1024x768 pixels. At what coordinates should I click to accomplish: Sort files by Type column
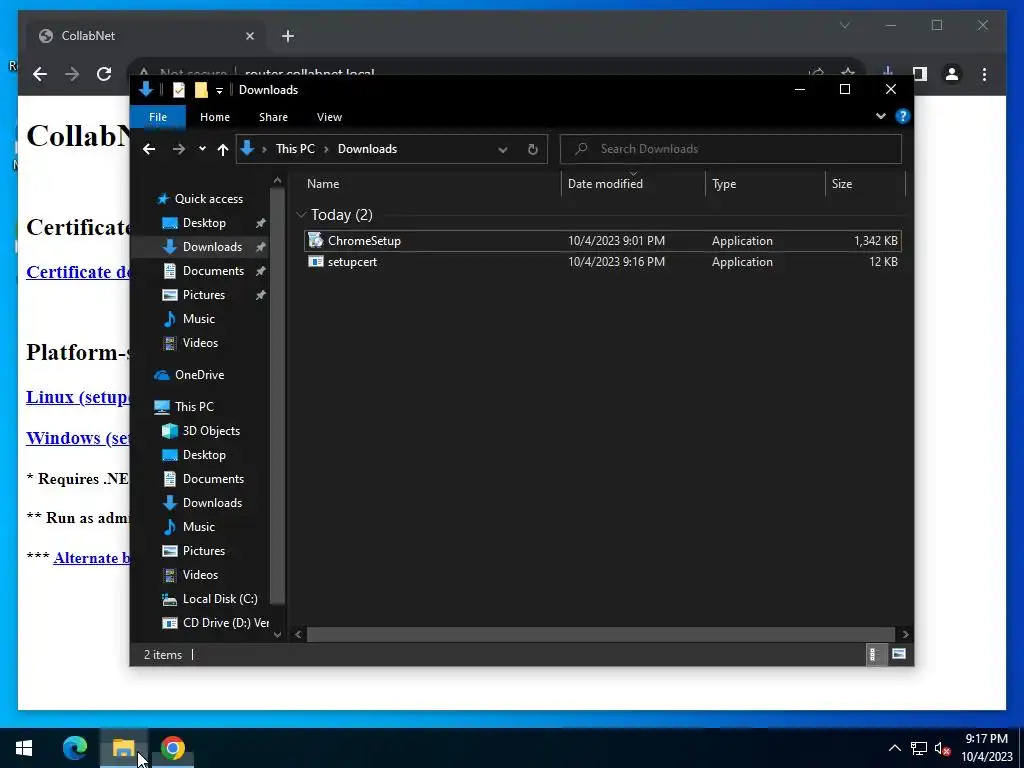point(765,184)
